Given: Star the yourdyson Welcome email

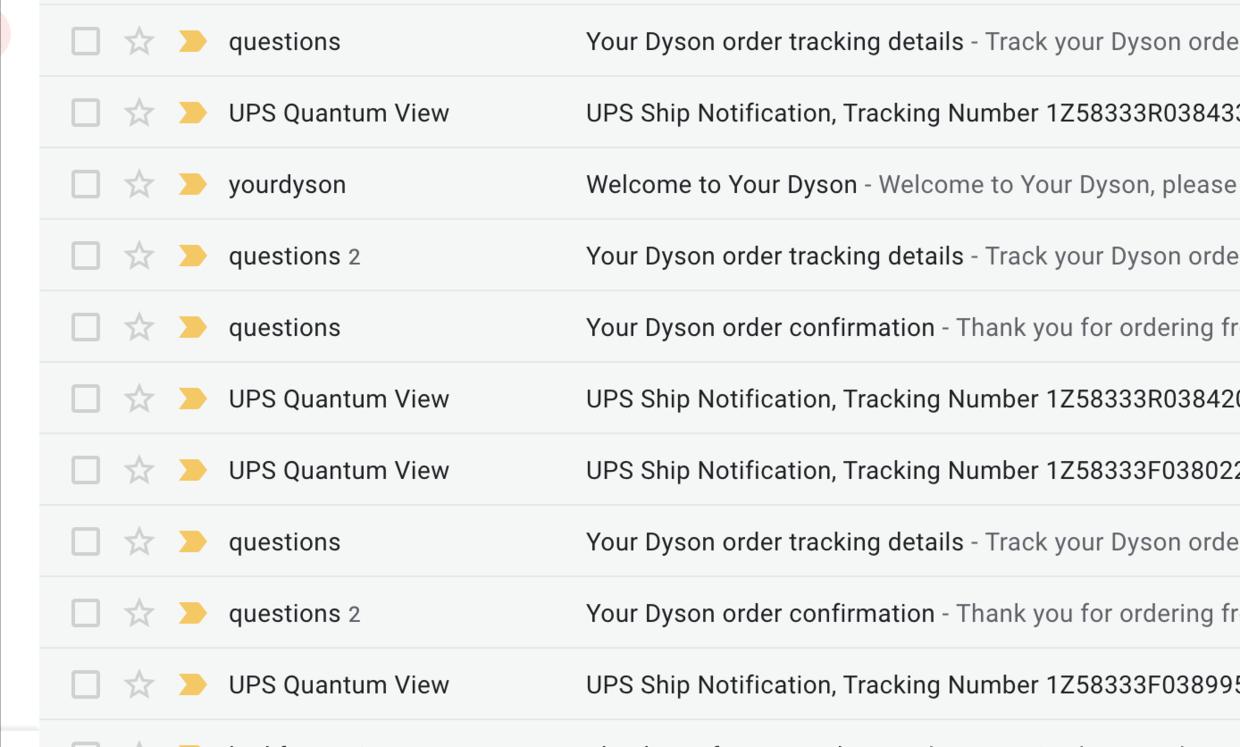Looking at the screenshot, I should [139, 185].
